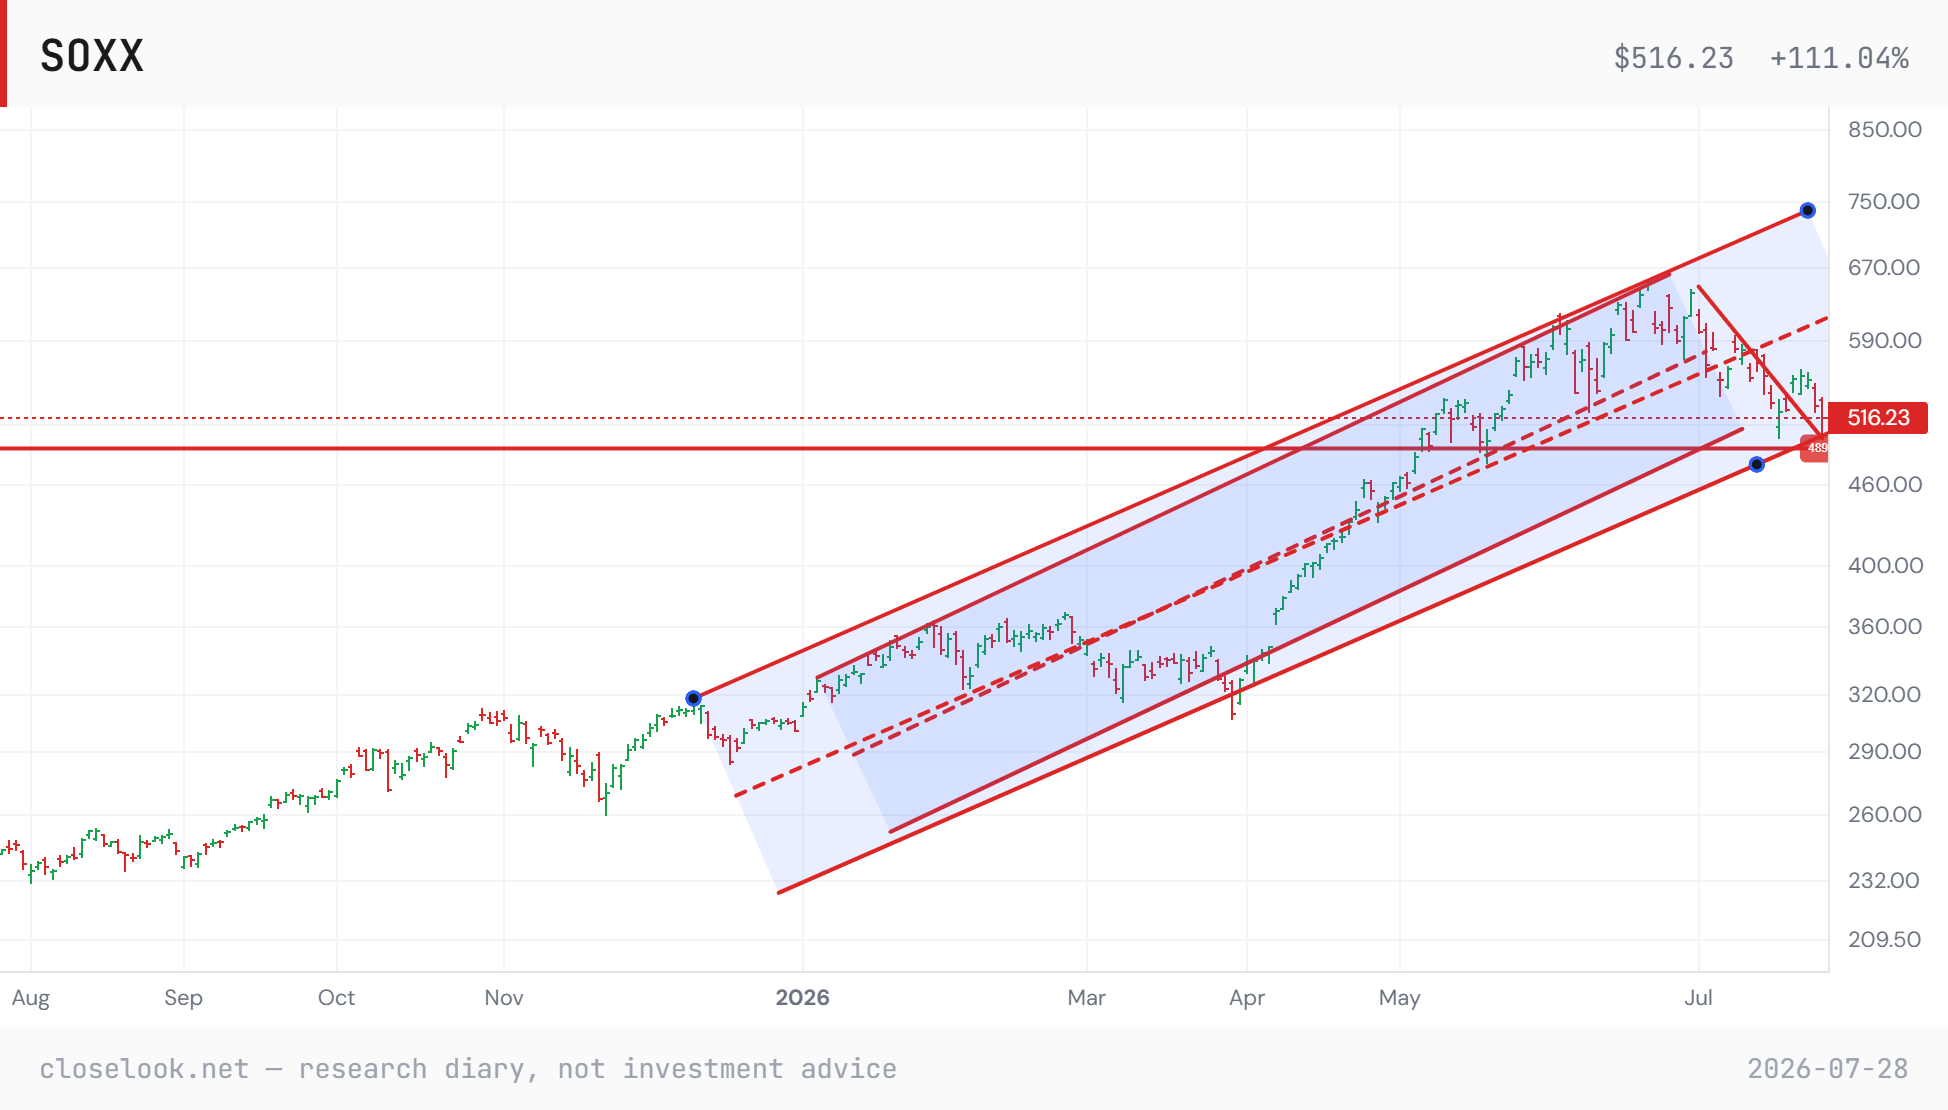
Task: Click the Sep label on time axis
Action: 183,998
